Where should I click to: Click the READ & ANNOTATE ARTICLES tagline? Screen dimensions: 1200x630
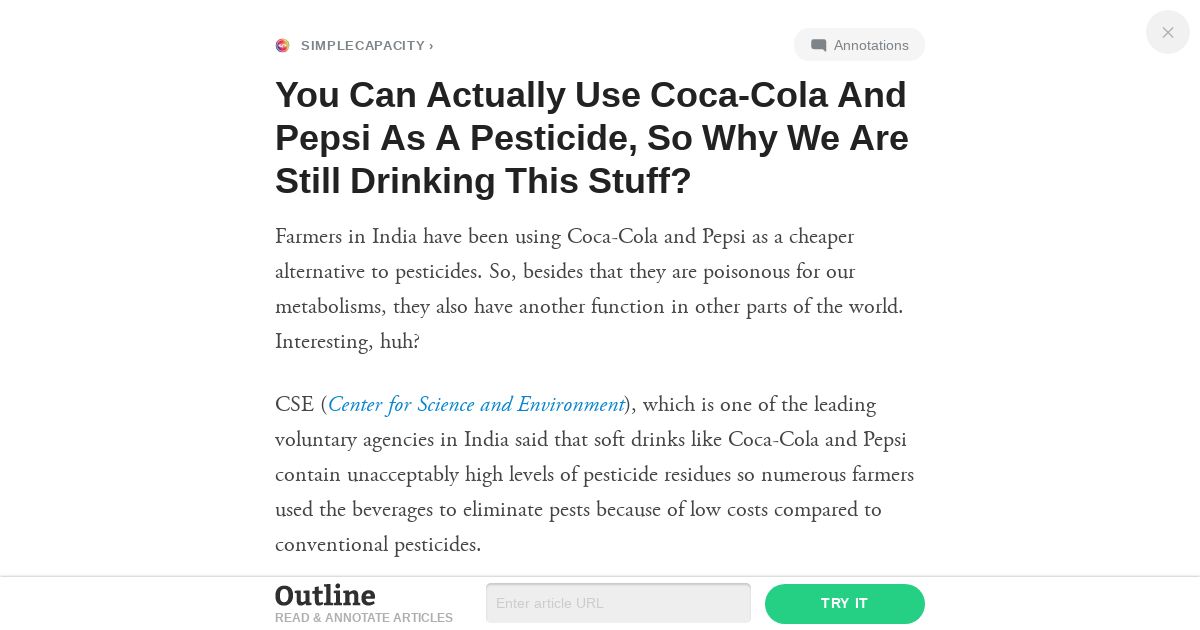click(364, 618)
